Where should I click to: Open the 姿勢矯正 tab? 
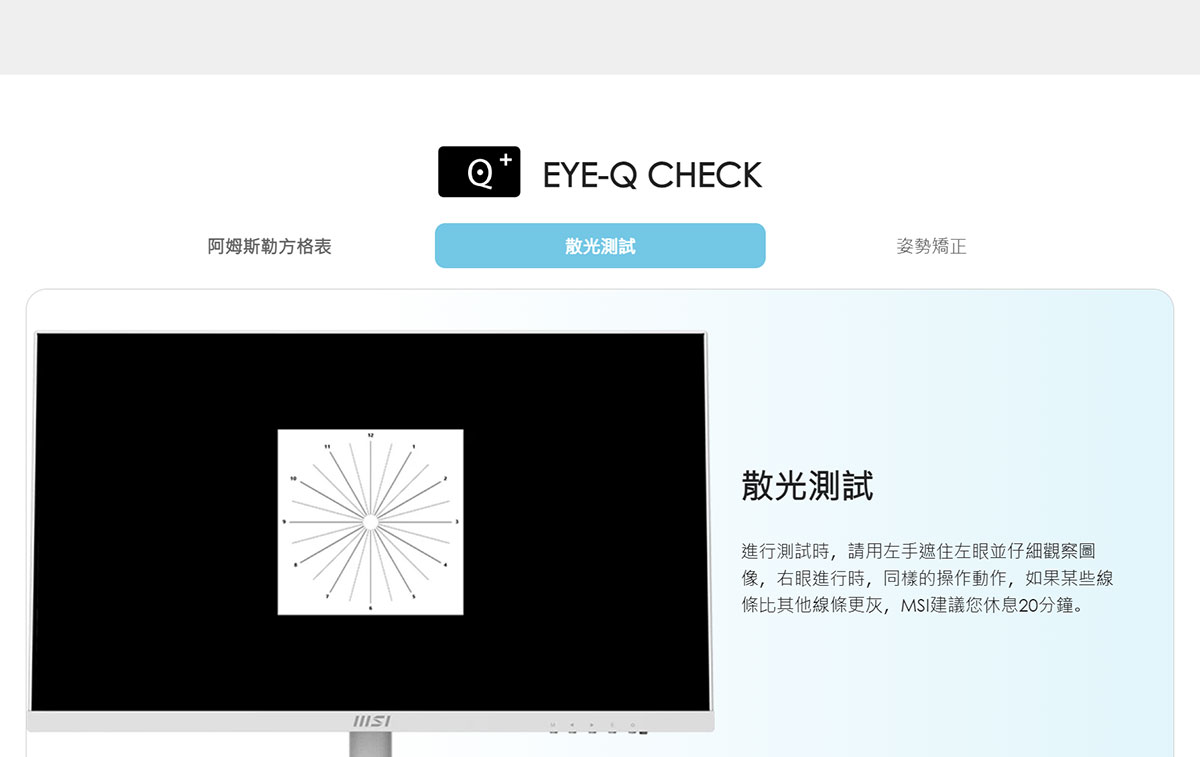tap(932, 246)
